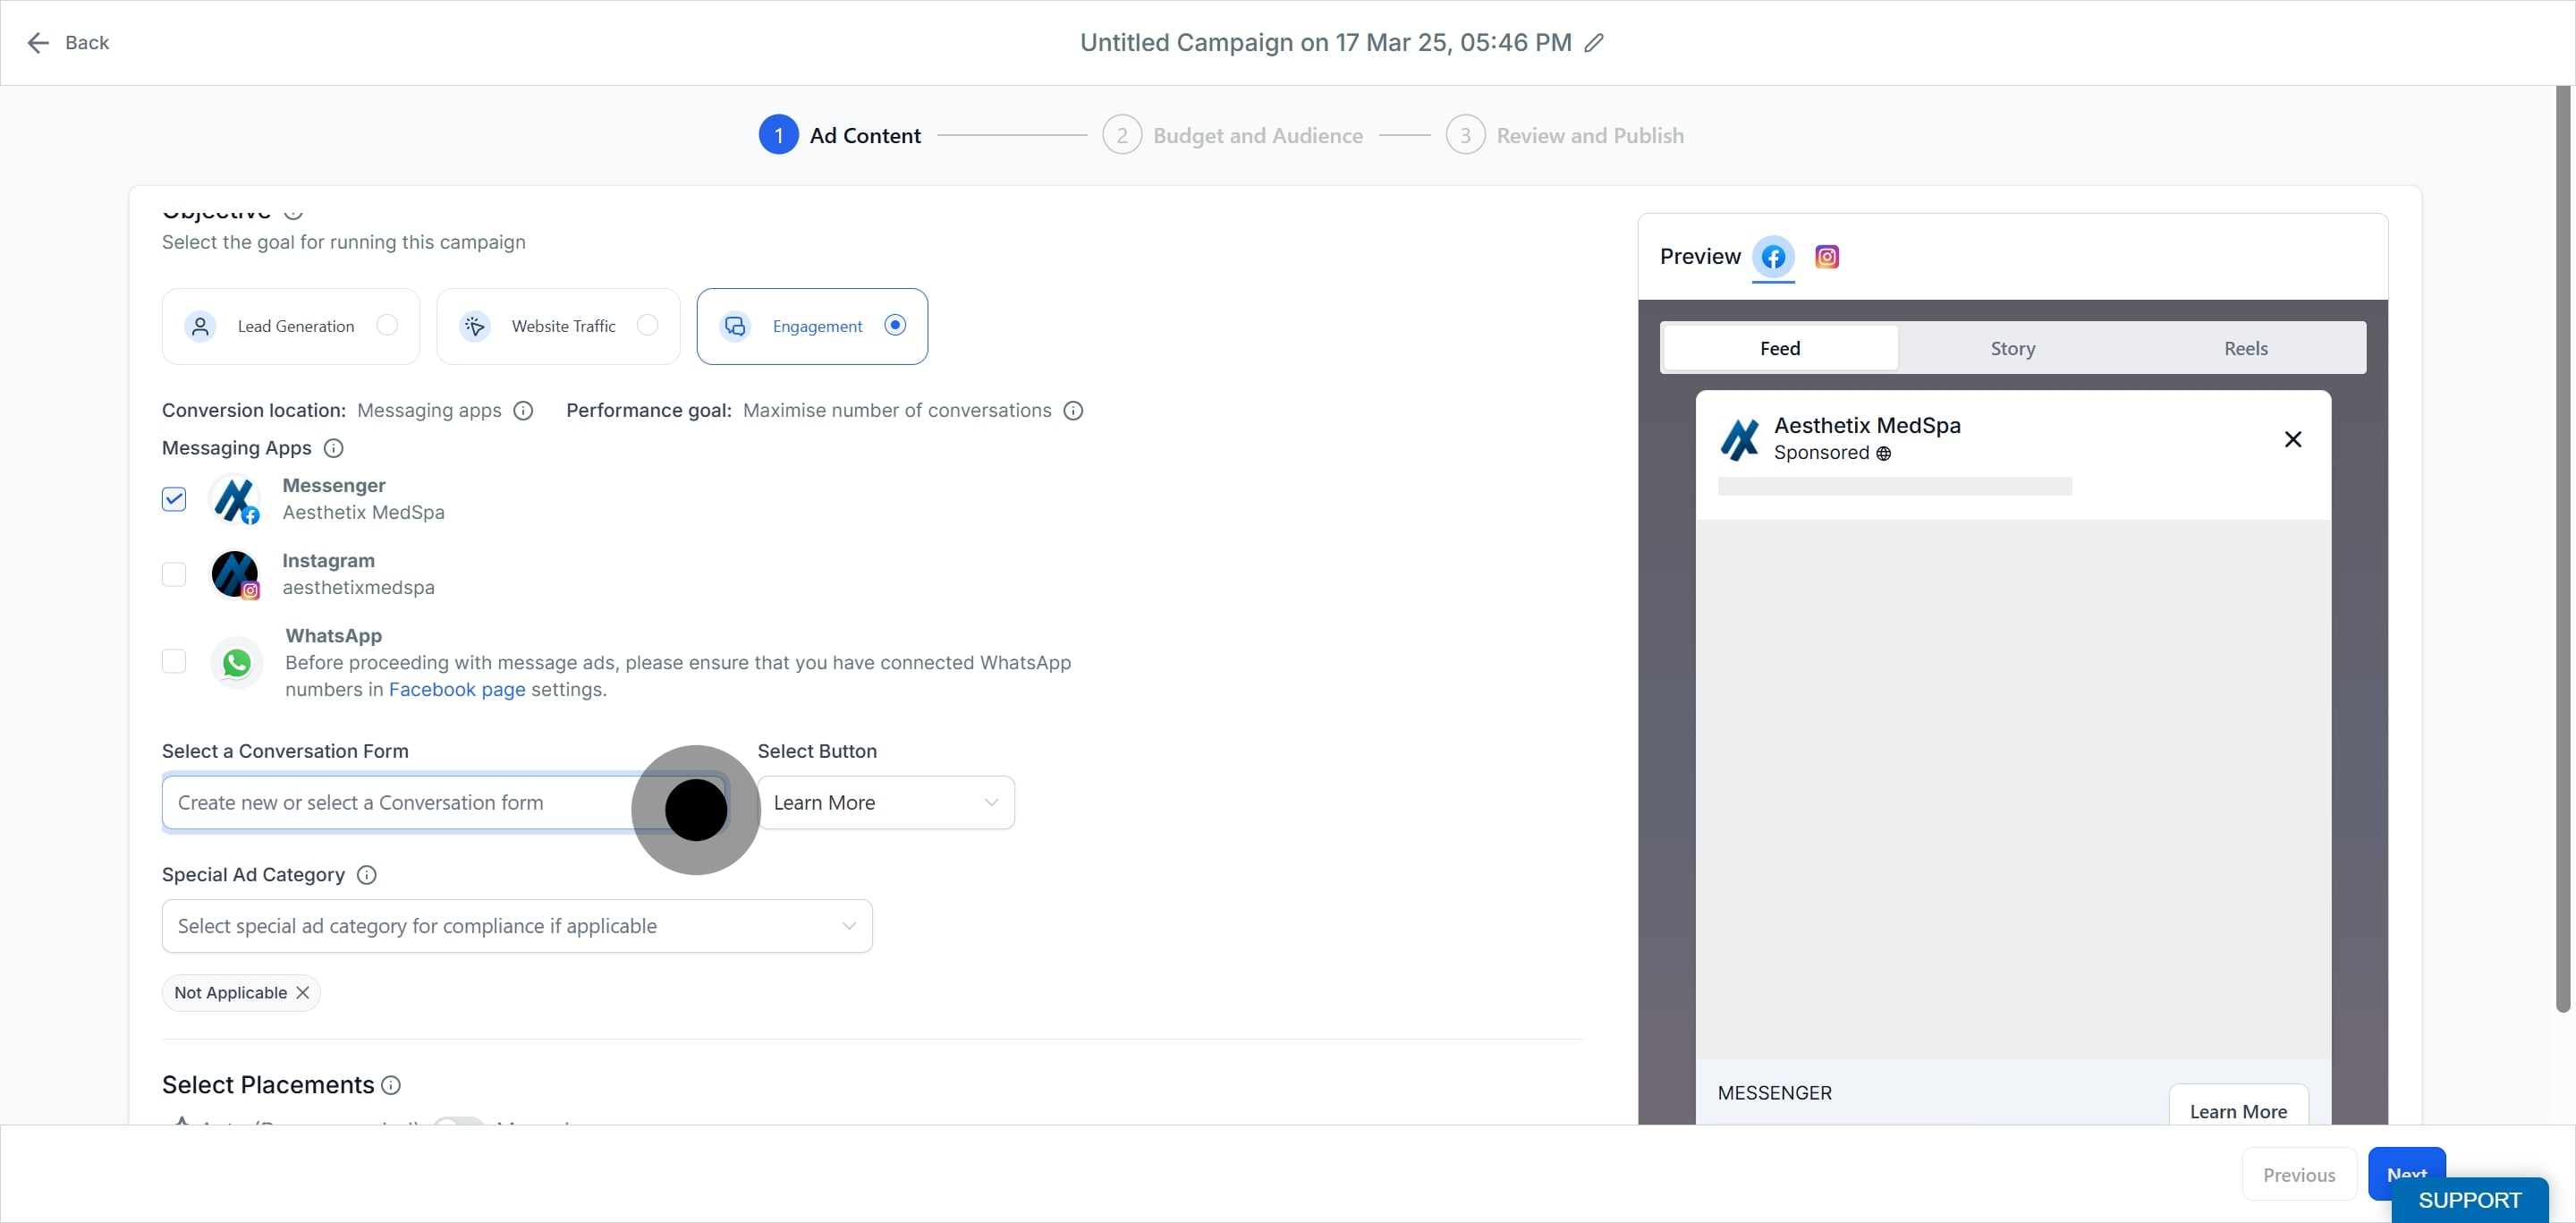Go to the Ad Content step
Image resolution: width=2576 pixels, height=1223 pixels.
(x=840, y=135)
